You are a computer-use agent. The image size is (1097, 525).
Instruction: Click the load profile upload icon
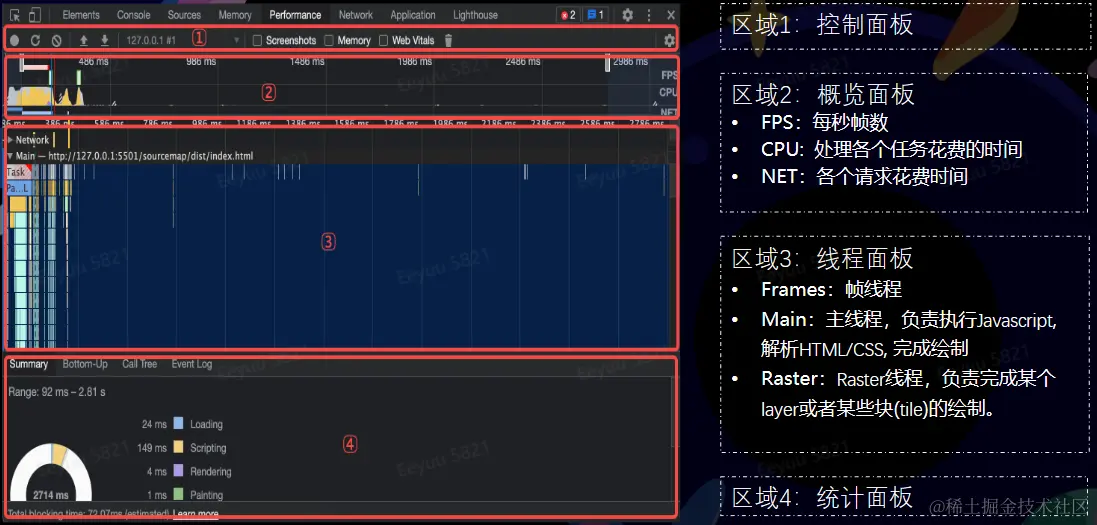(83, 41)
